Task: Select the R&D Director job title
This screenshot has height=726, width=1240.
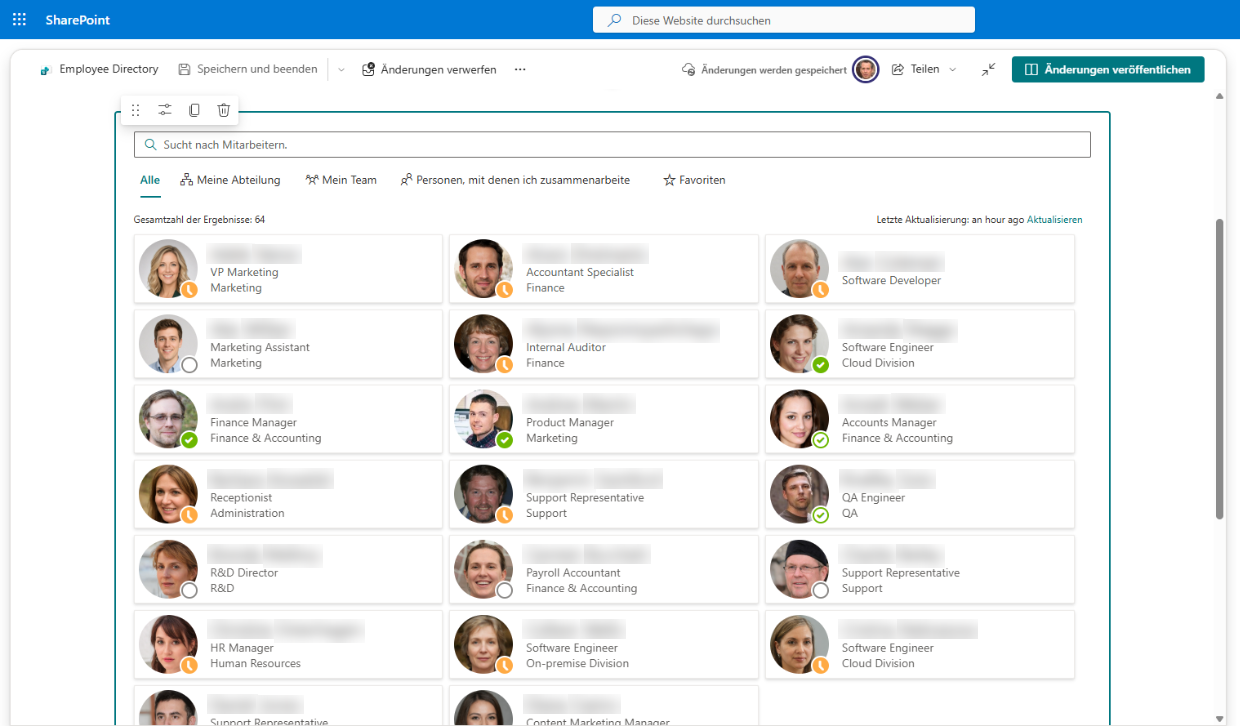Action: pos(244,573)
